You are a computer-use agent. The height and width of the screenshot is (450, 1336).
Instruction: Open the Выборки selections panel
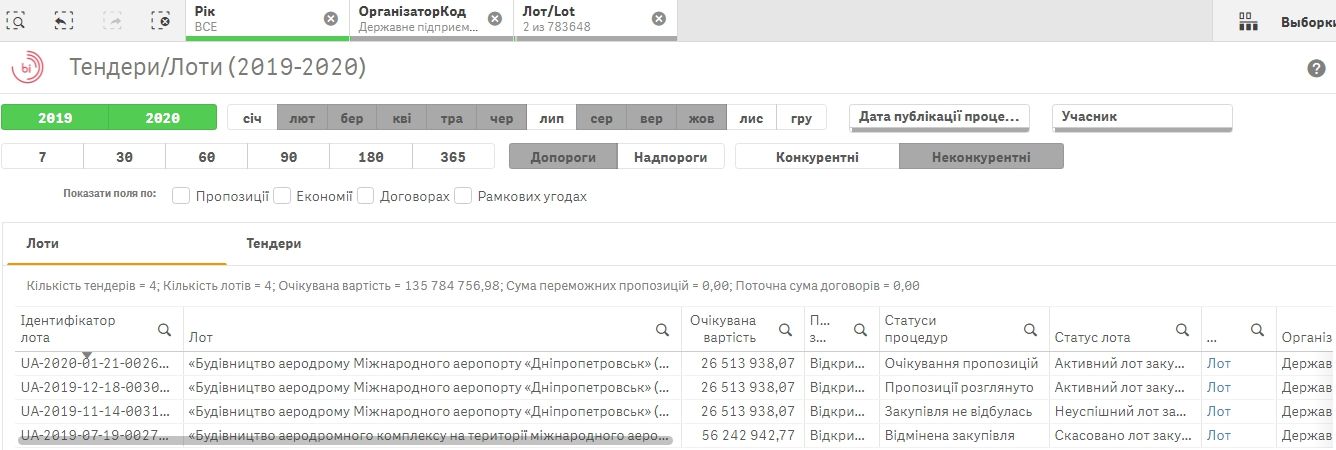[1308, 21]
